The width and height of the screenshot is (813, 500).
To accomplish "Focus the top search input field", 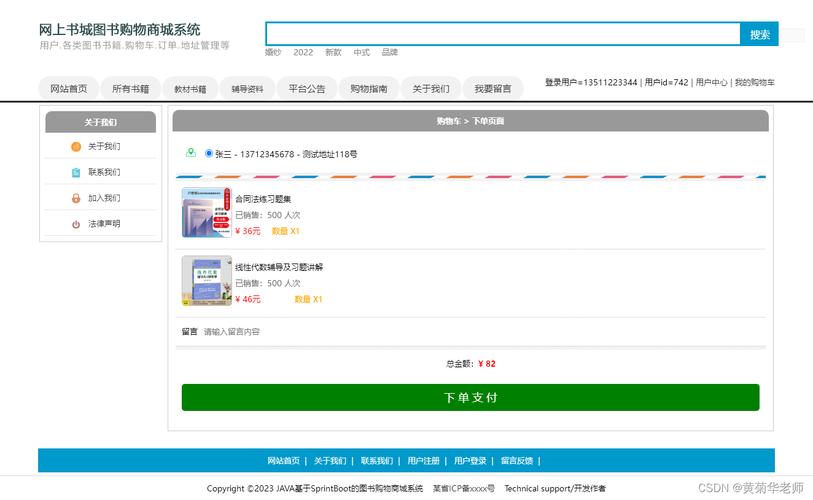I will click(x=503, y=34).
